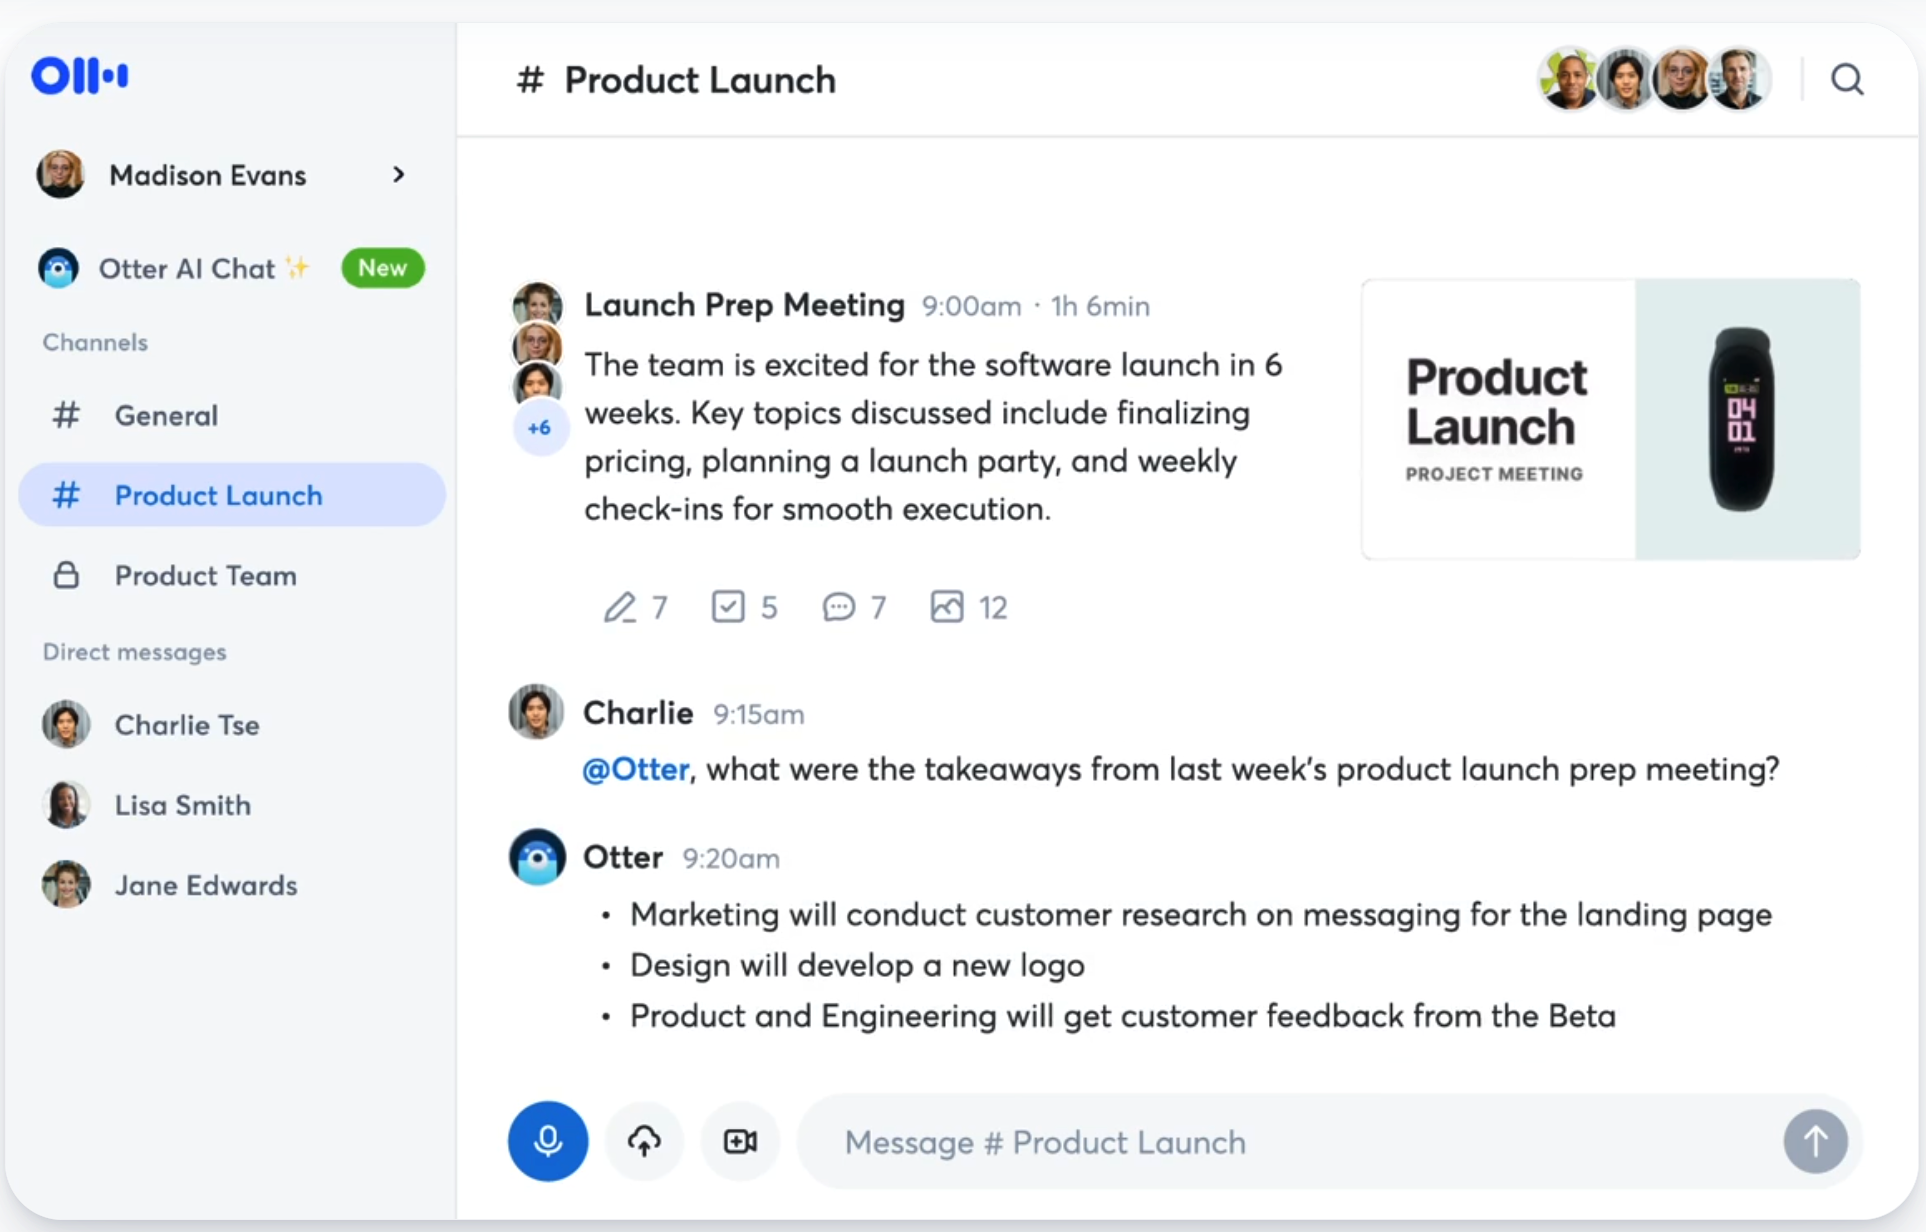Open direct message with Jane Edwards
1926x1232 pixels.
[205, 885]
